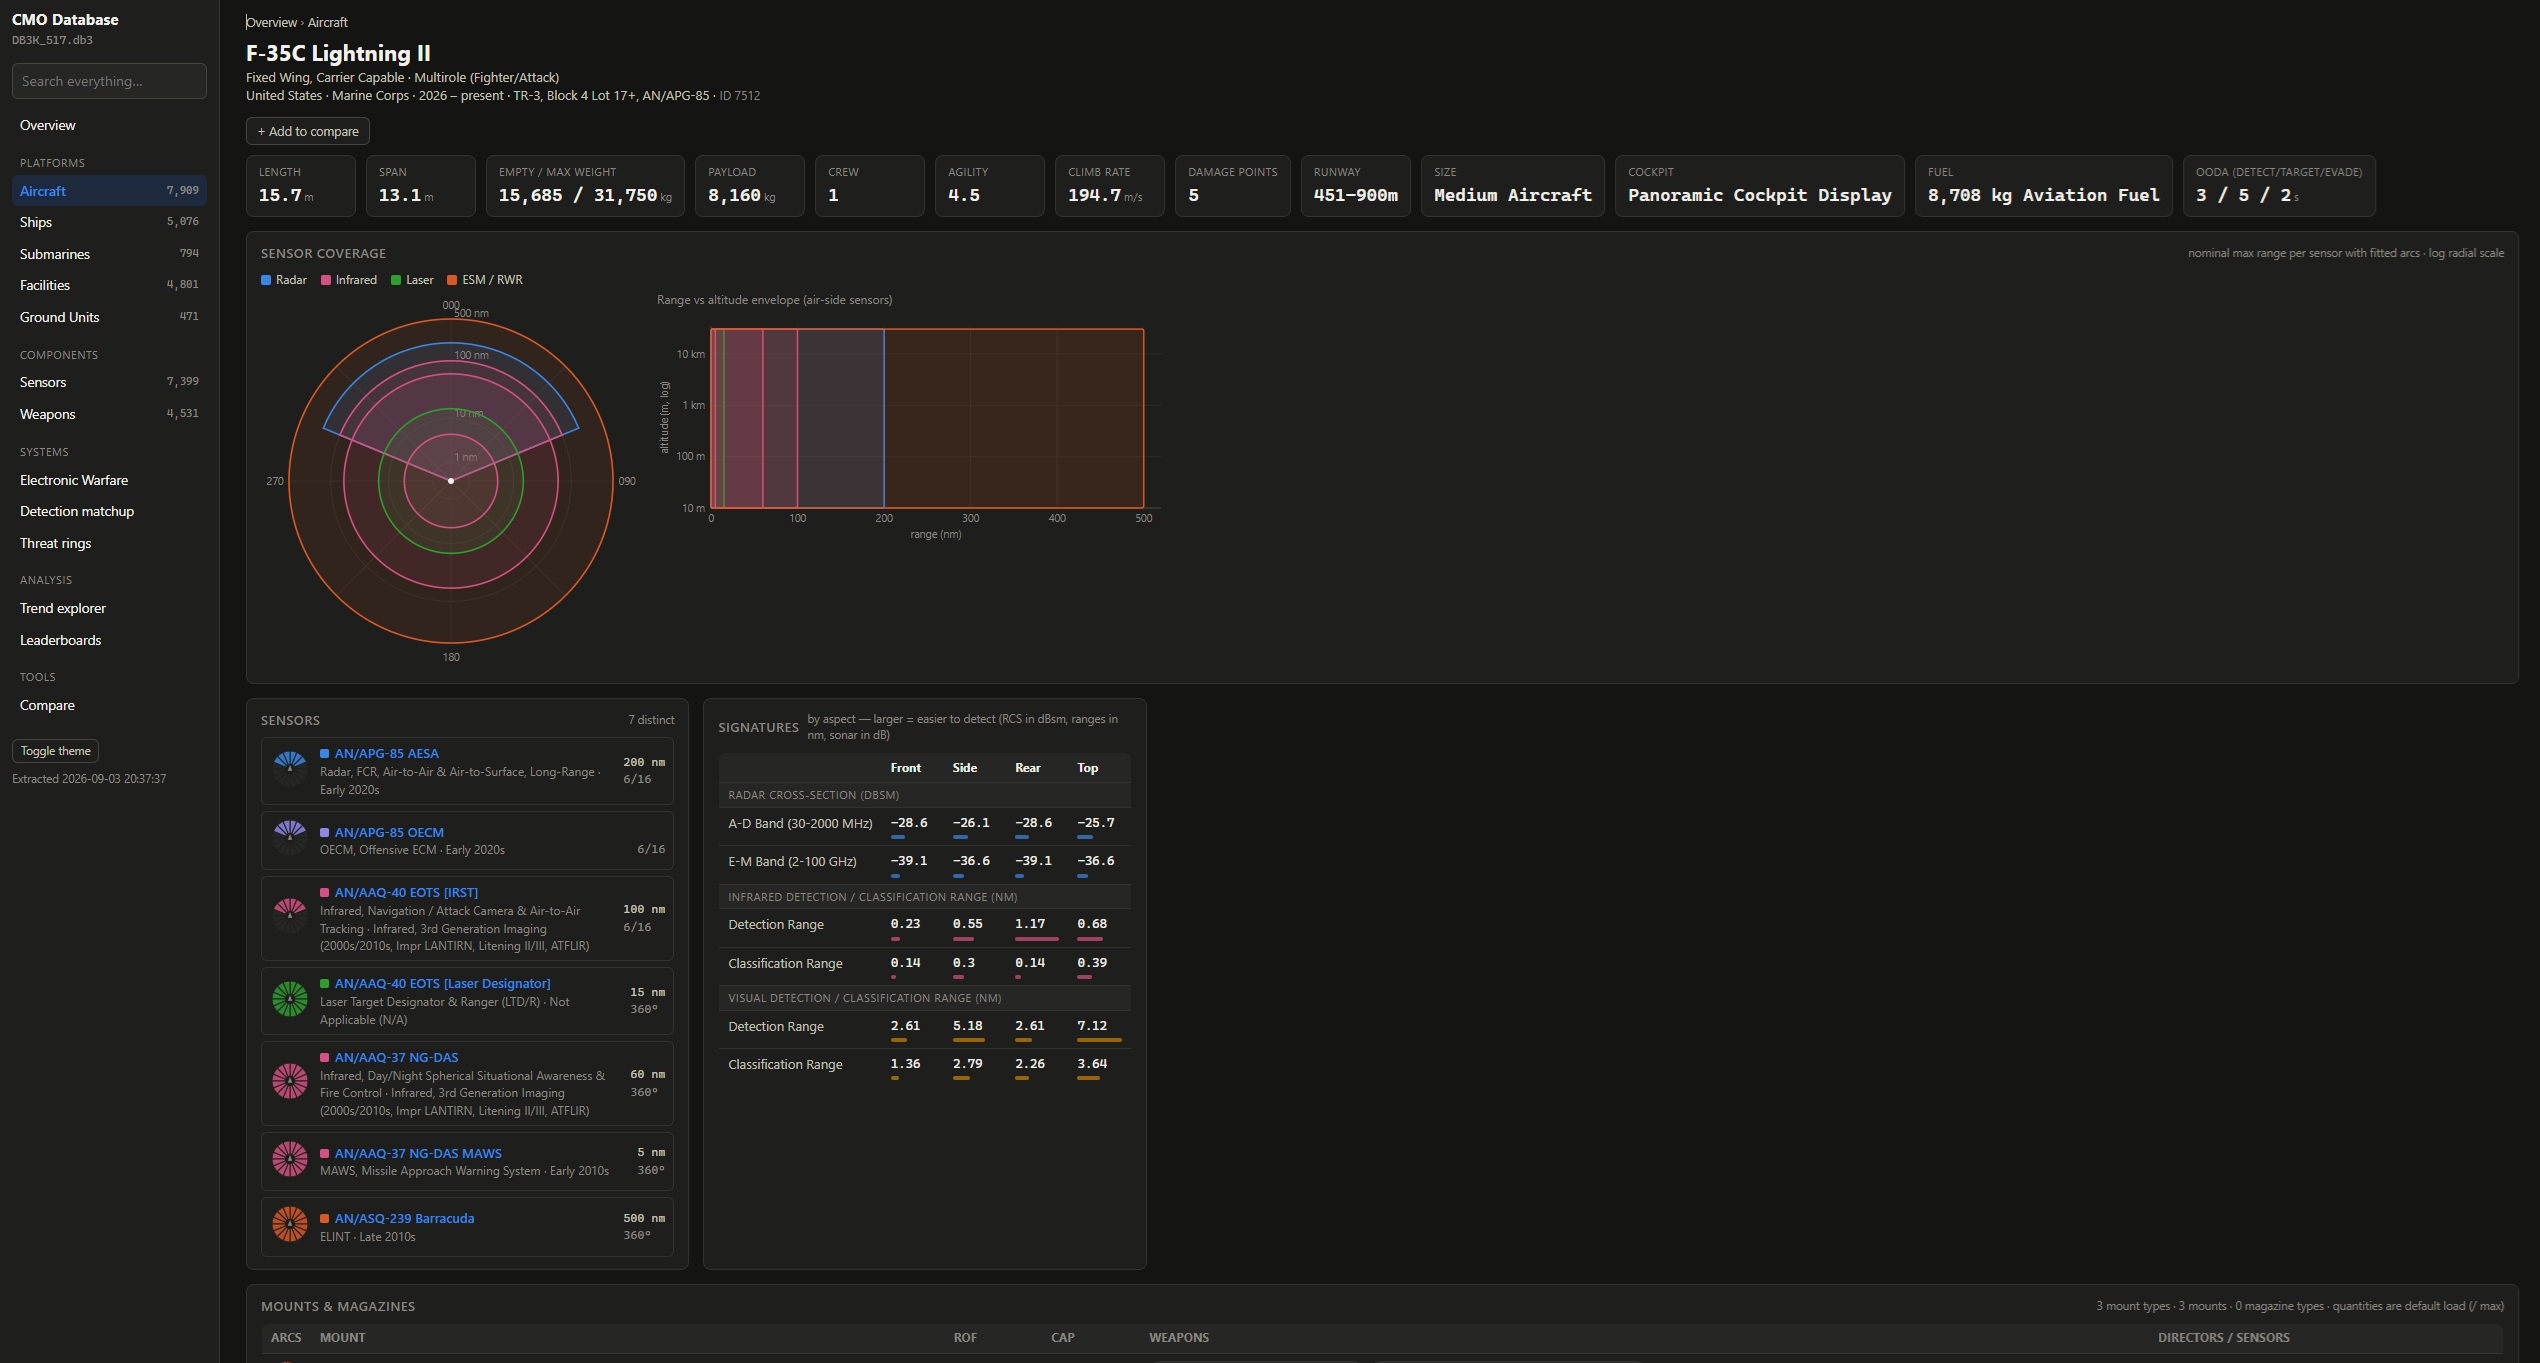Click the Front column header in Signatures
Screen dimensions: 2540x1363
coord(906,768)
